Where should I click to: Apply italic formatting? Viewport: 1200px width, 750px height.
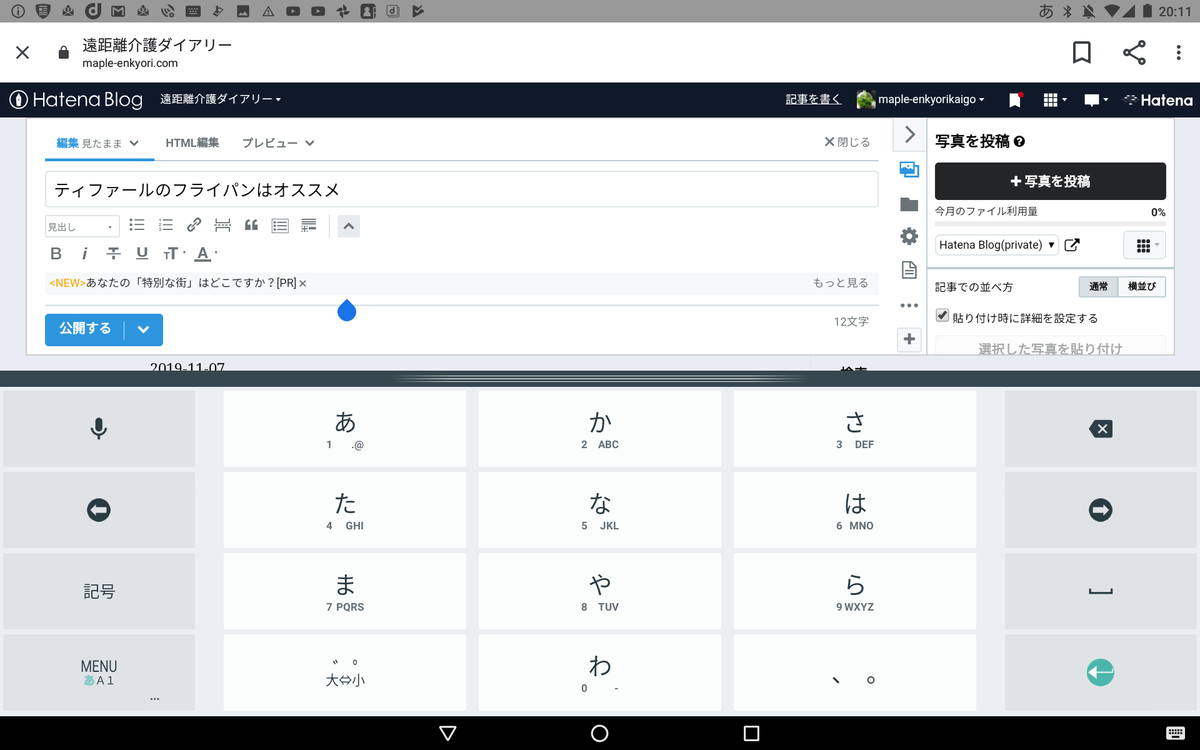coord(85,254)
